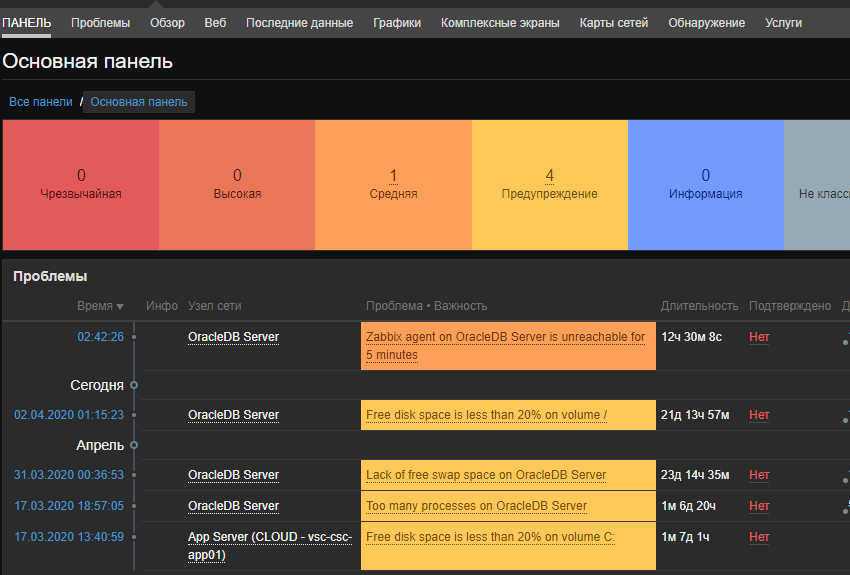
Task: Open the Все панели breadcrumb link
Action: point(41,102)
